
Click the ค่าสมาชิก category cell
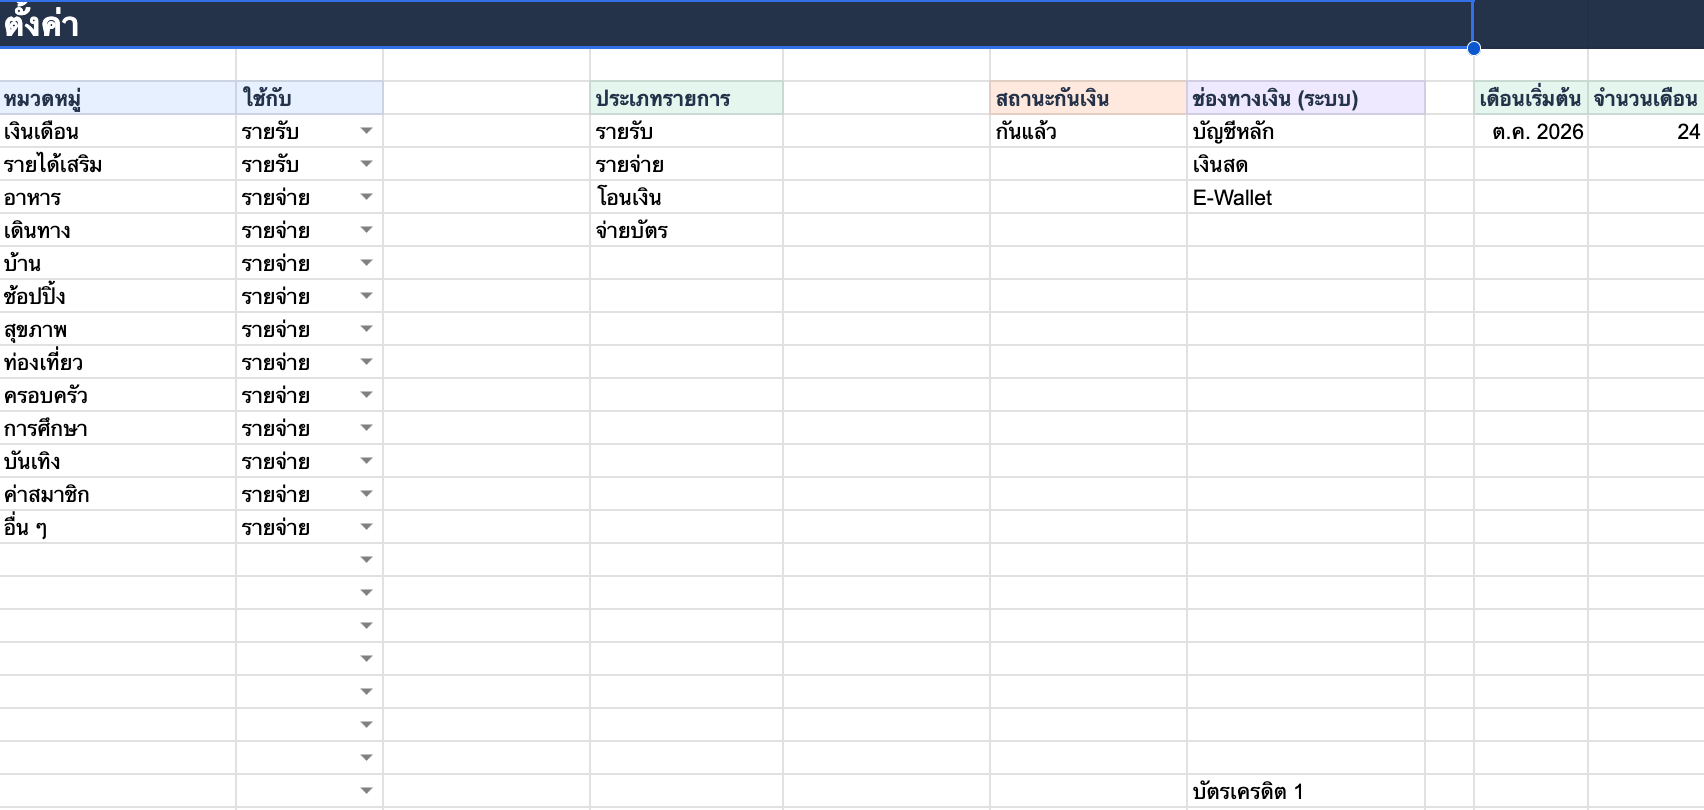pyautogui.click(x=118, y=494)
